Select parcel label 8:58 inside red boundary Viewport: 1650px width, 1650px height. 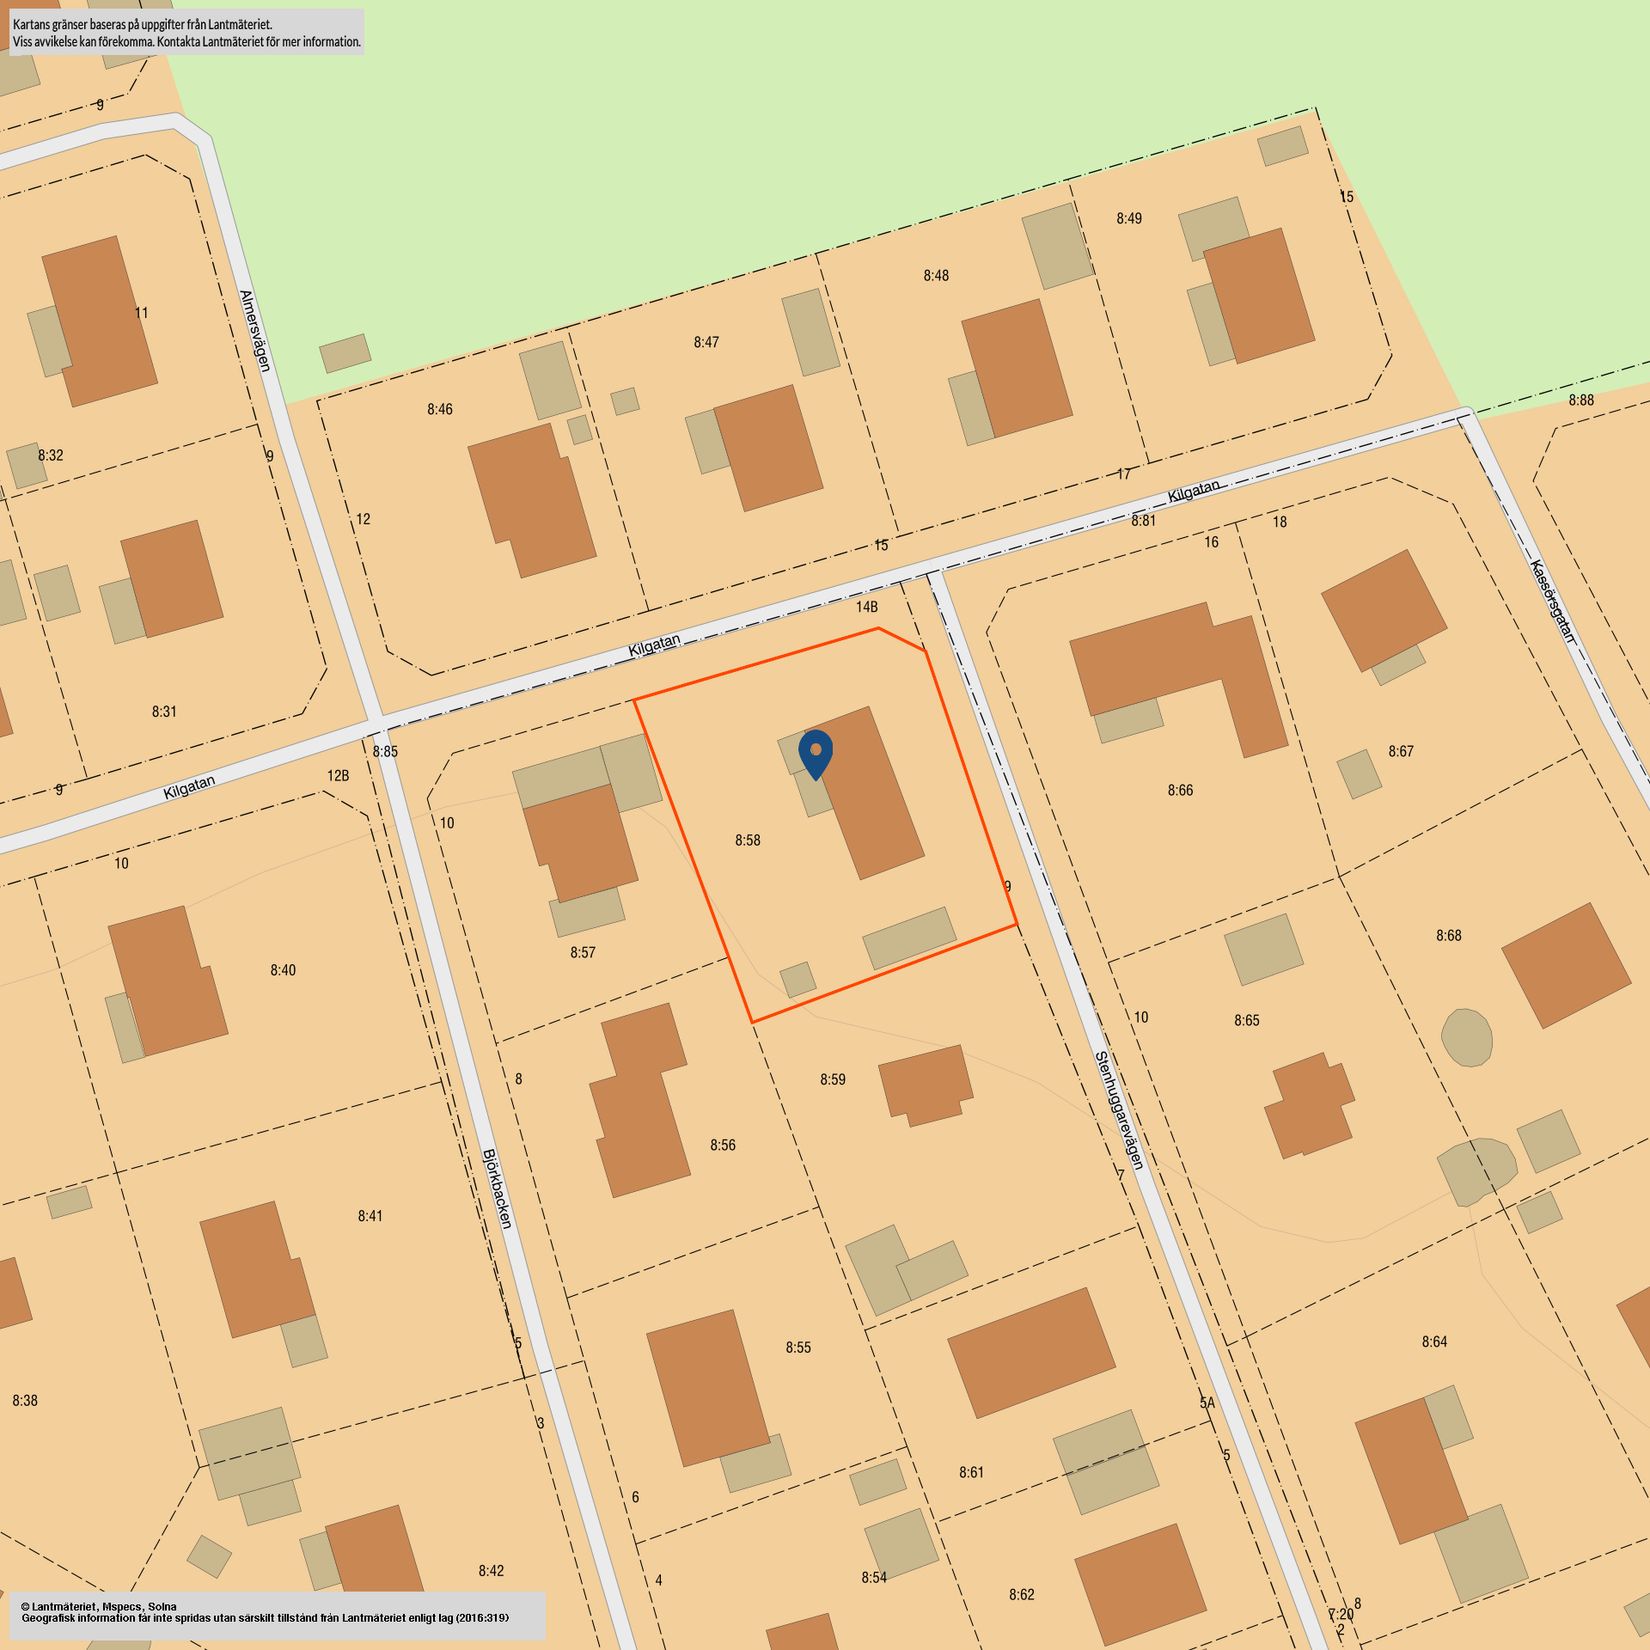(x=747, y=841)
